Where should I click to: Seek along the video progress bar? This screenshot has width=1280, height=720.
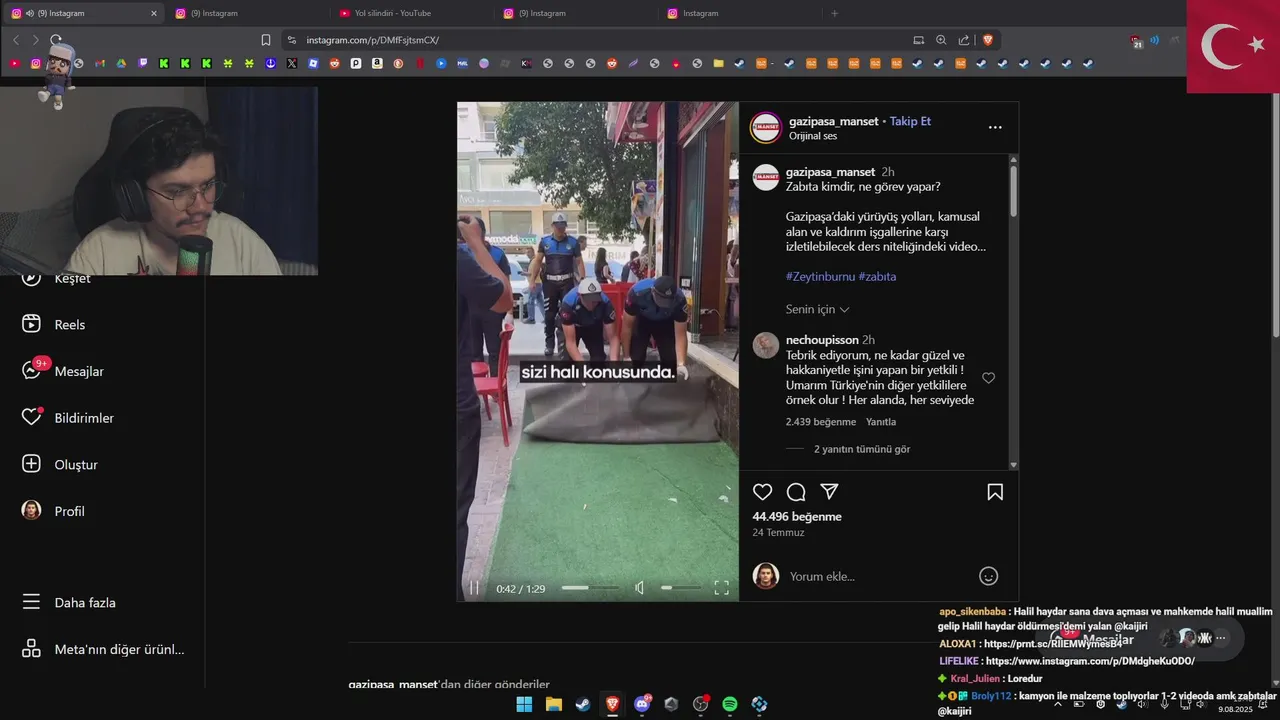tap(590, 588)
